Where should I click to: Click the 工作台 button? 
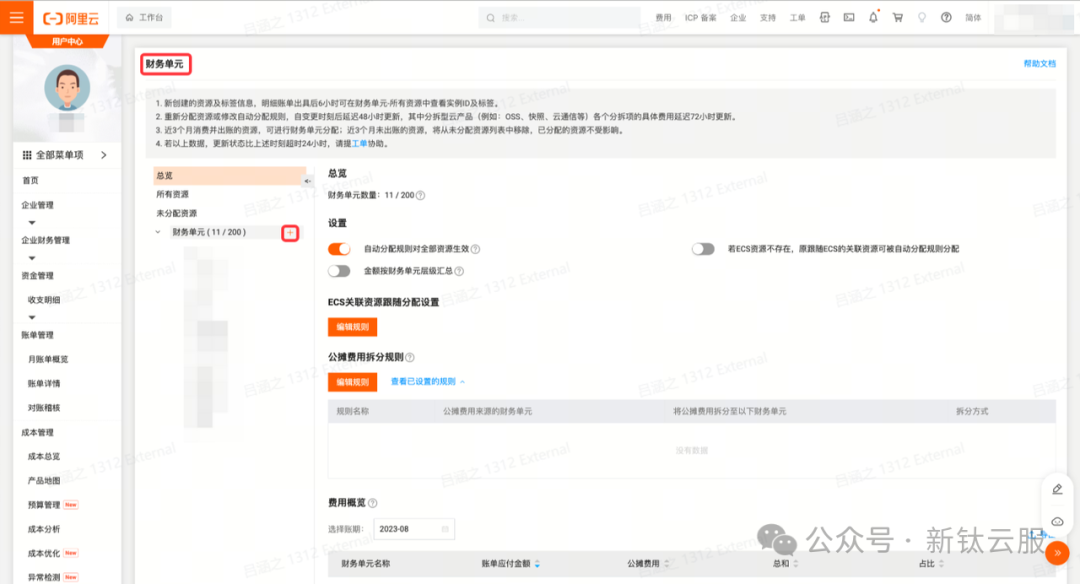point(145,18)
